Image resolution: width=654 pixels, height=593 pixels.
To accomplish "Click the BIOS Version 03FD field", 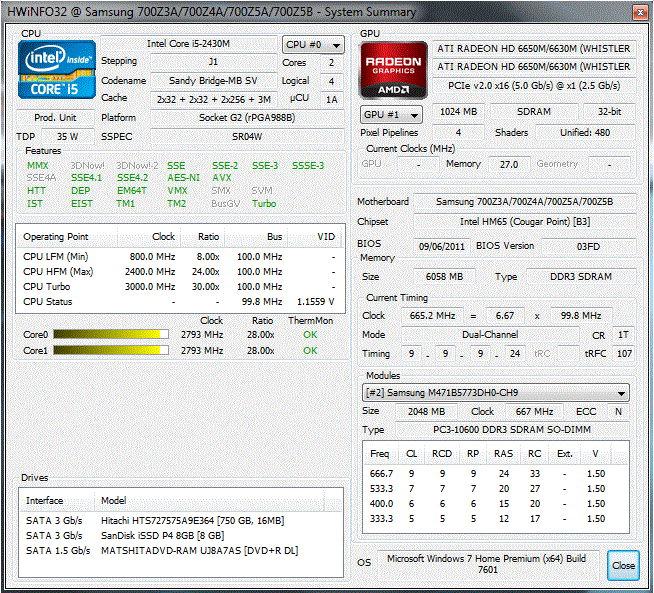I will click(x=588, y=246).
